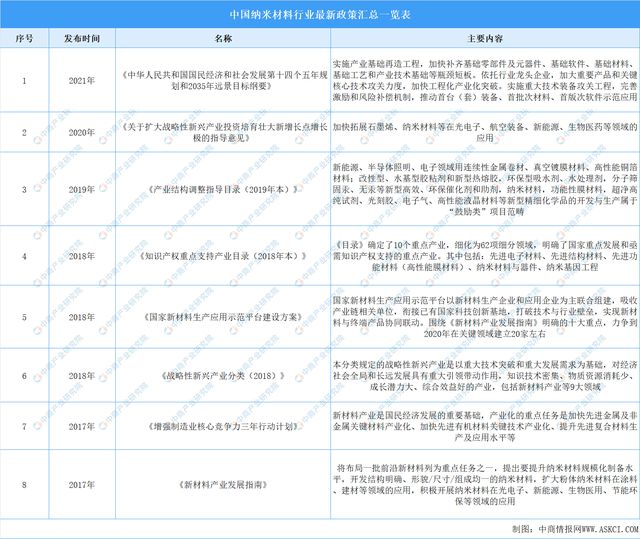This screenshot has height=539, width=640.
Task: Click sequence number 3 cell
Action: click(24, 189)
